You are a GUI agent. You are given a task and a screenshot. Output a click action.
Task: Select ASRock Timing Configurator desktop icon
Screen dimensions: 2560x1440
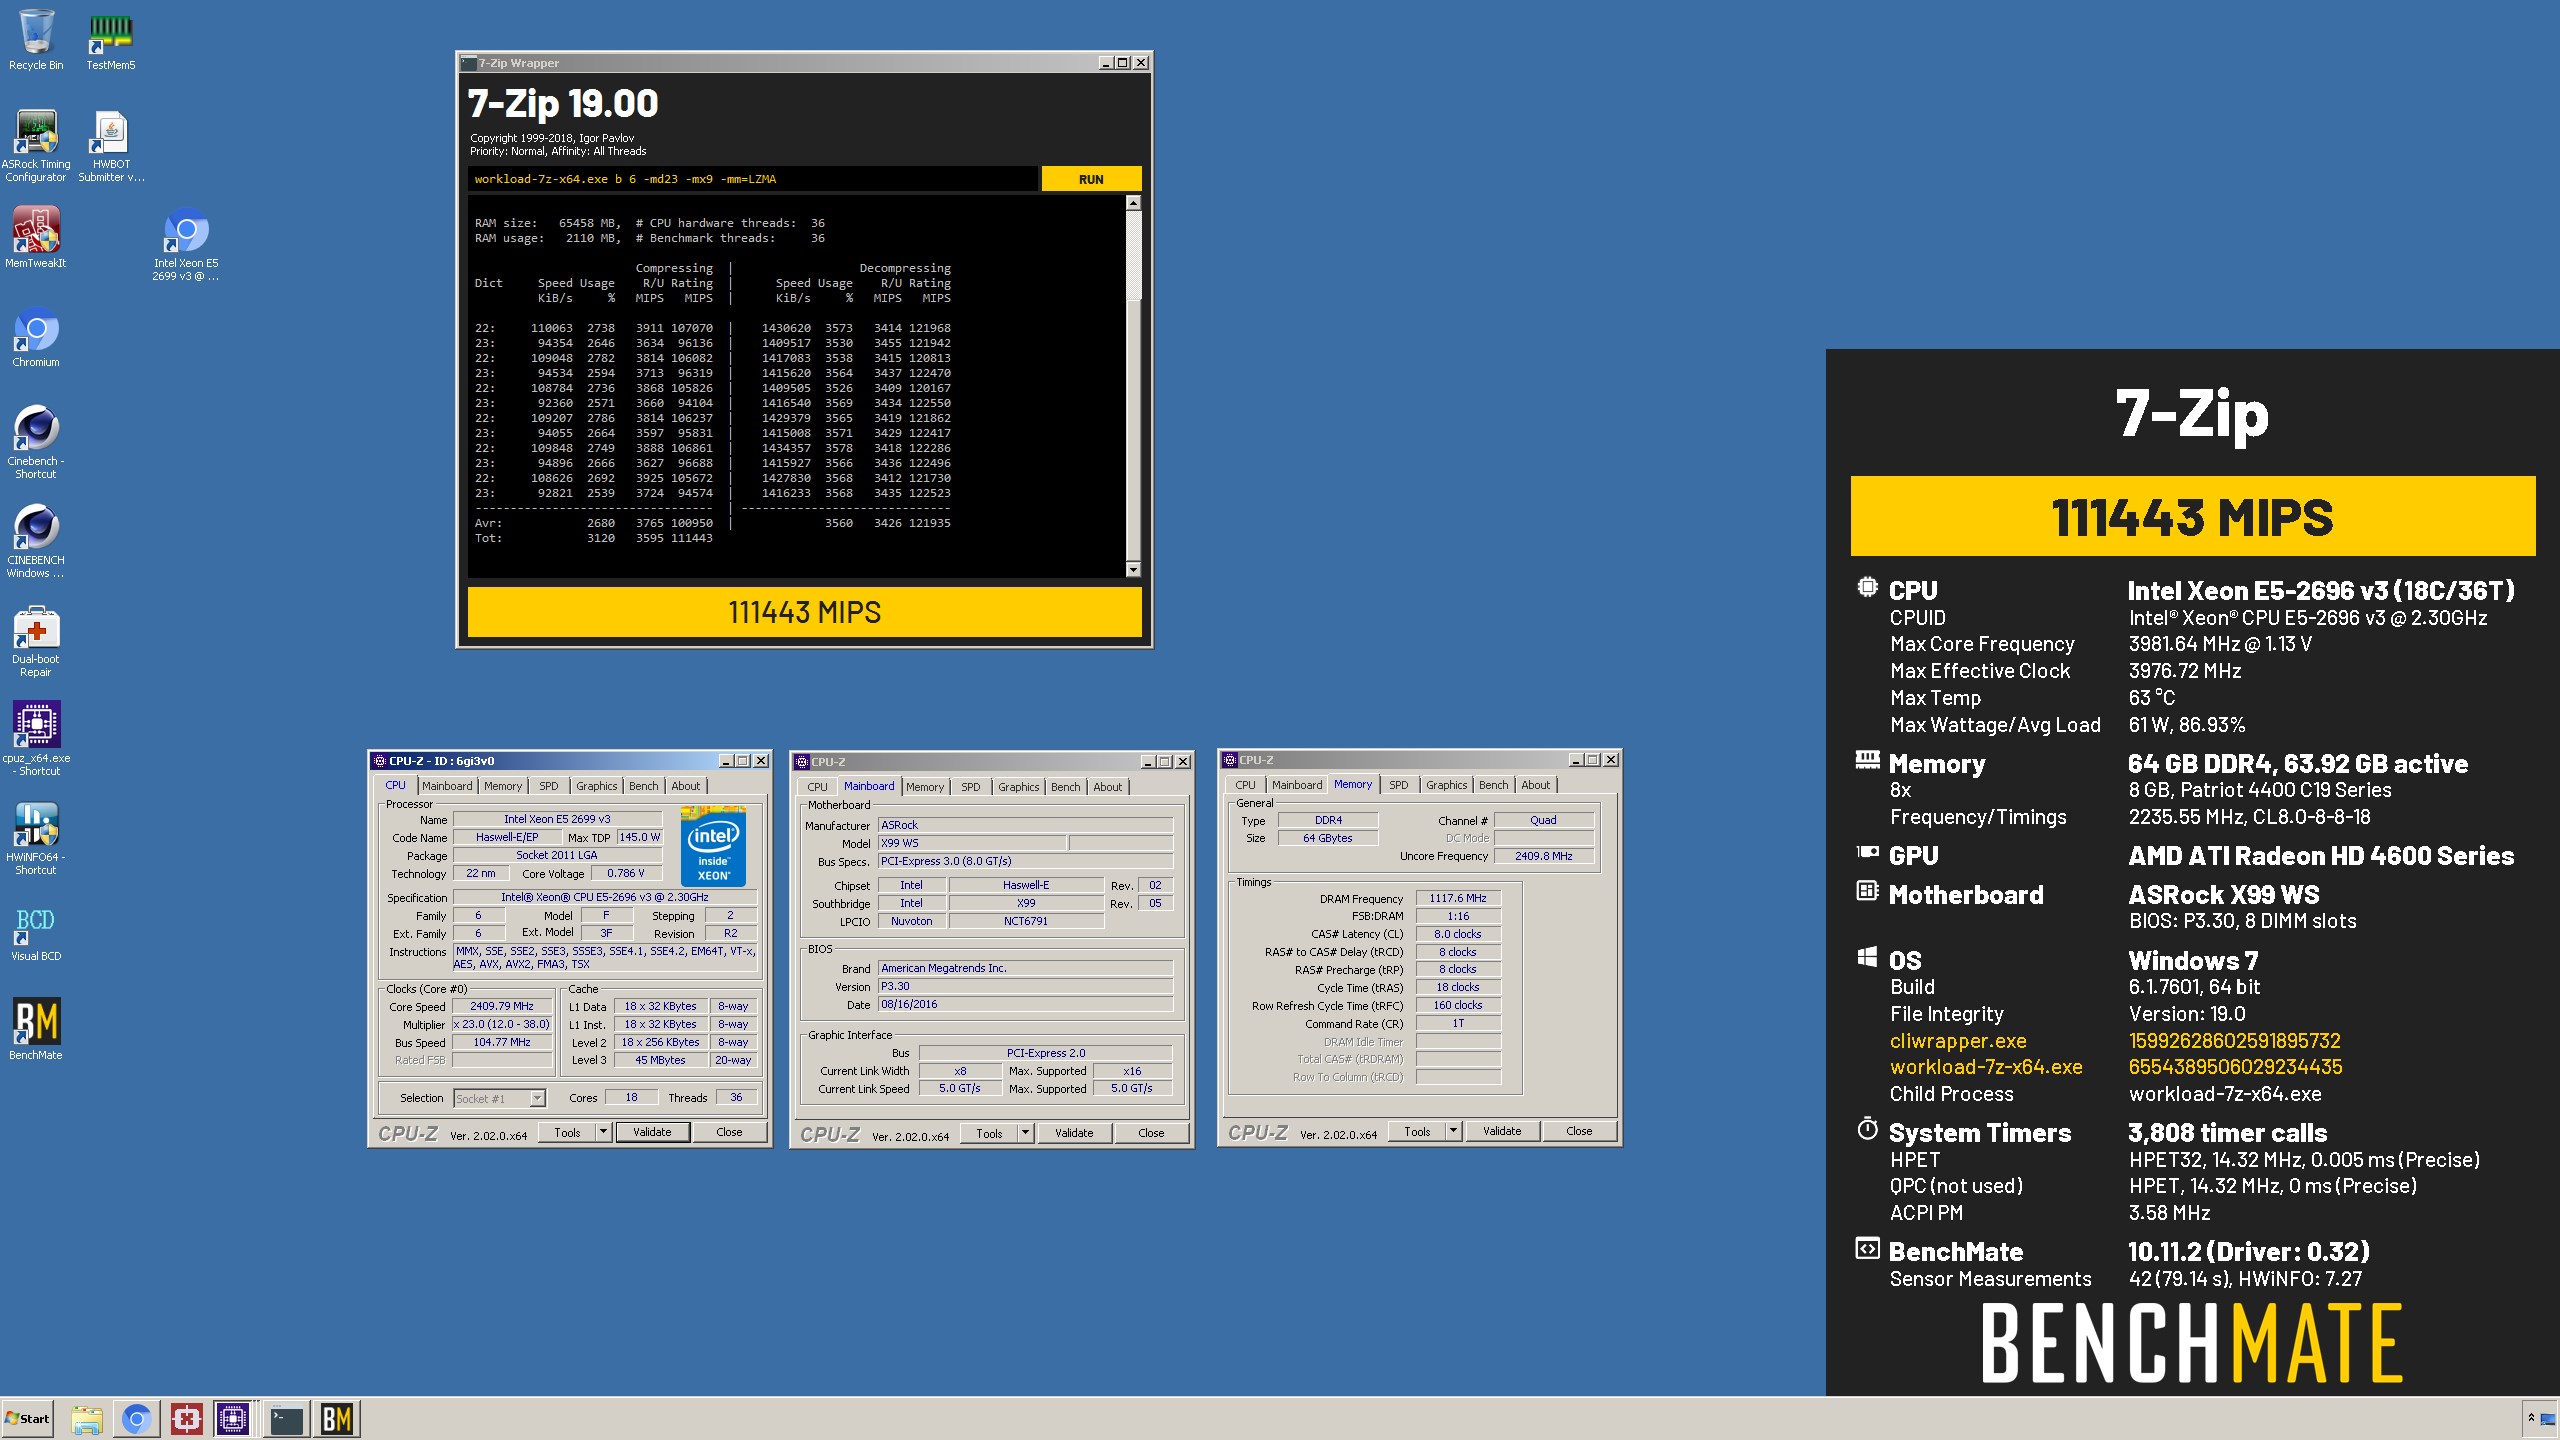pyautogui.click(x=36, y=145)
